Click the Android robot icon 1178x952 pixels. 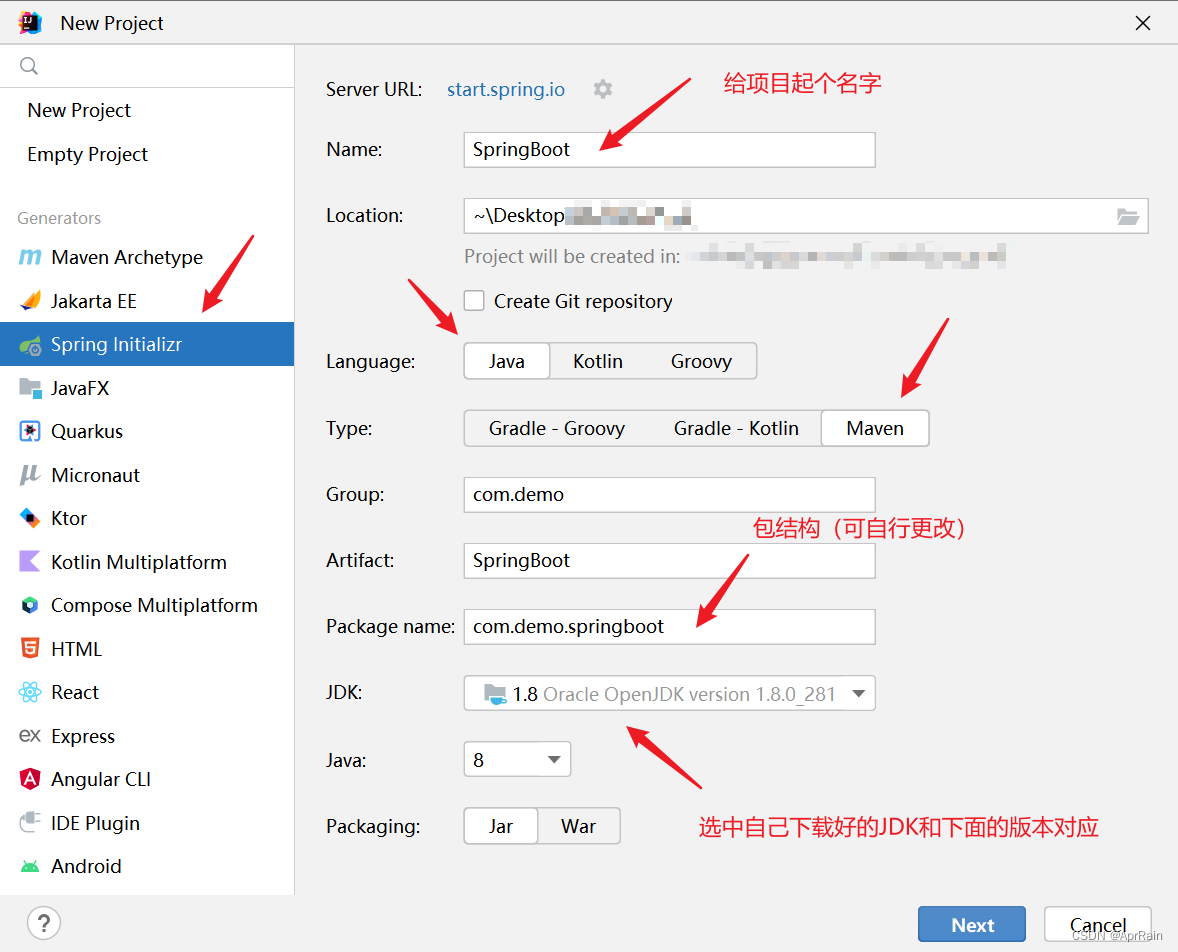point(30,866)
